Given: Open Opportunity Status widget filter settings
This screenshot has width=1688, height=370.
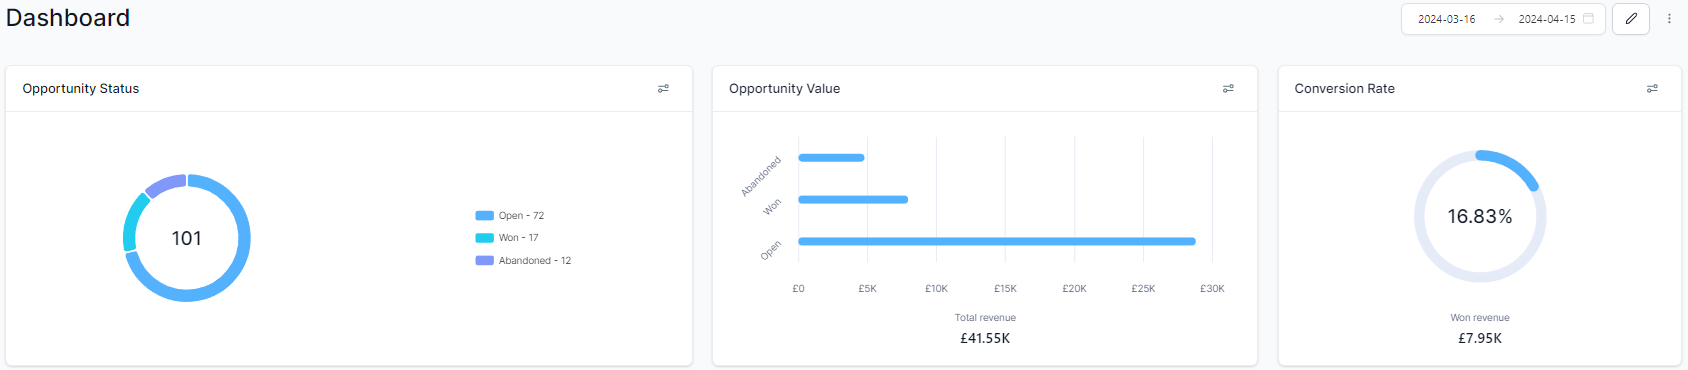Looking at the screenshot, I should [x=663, y=89].
